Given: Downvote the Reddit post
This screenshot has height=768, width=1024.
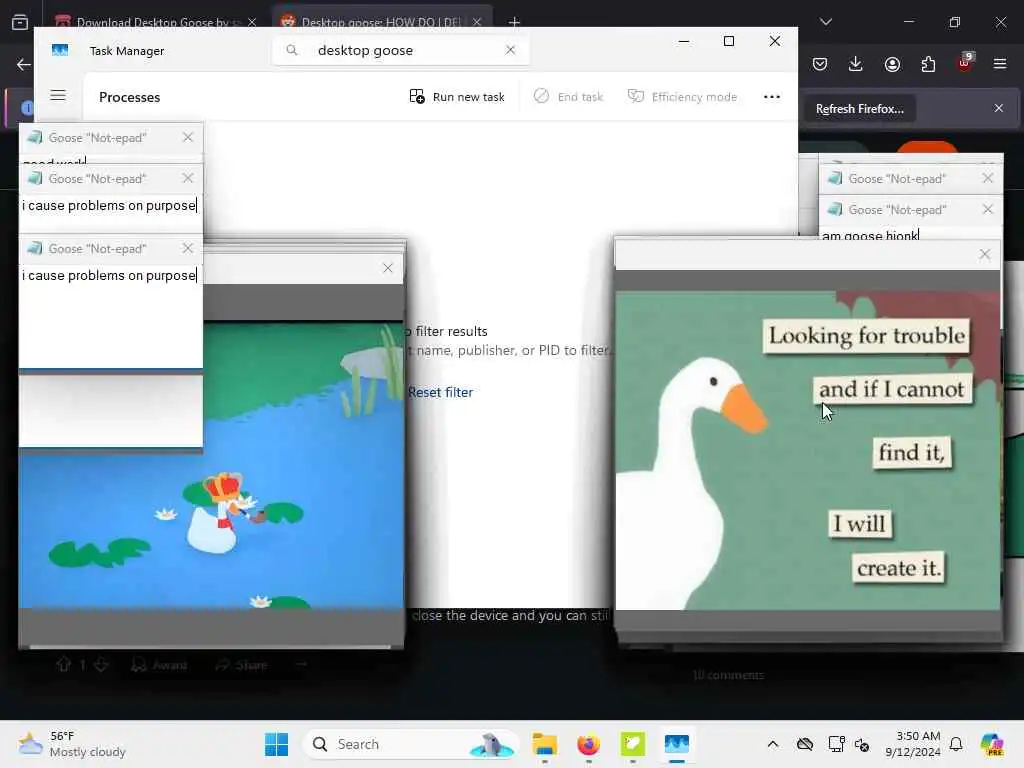Looking at the screenshot, I should tap(101, 665).
